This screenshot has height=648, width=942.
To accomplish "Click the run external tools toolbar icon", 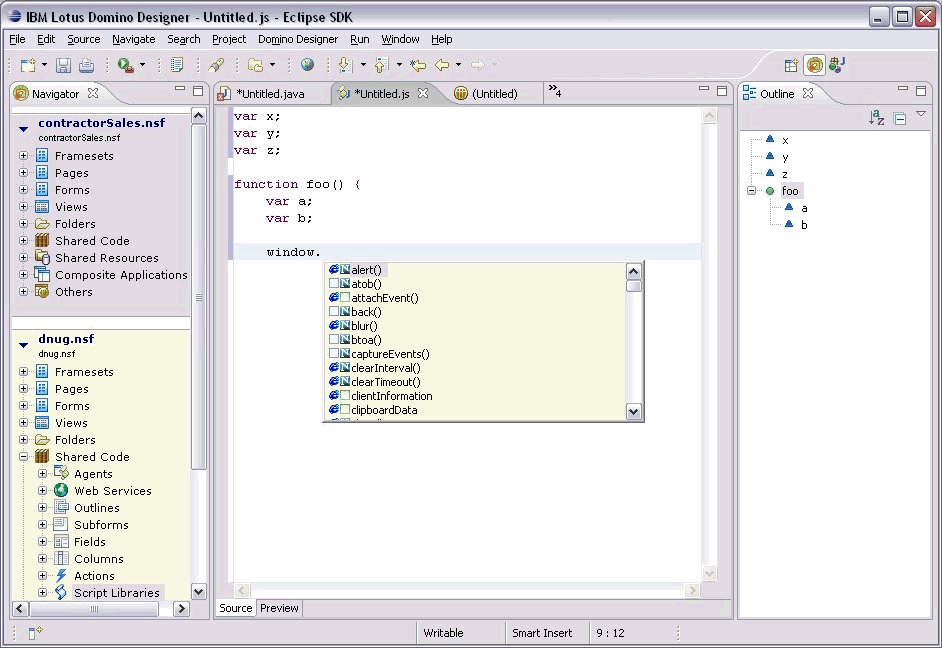I will point(125,65).
